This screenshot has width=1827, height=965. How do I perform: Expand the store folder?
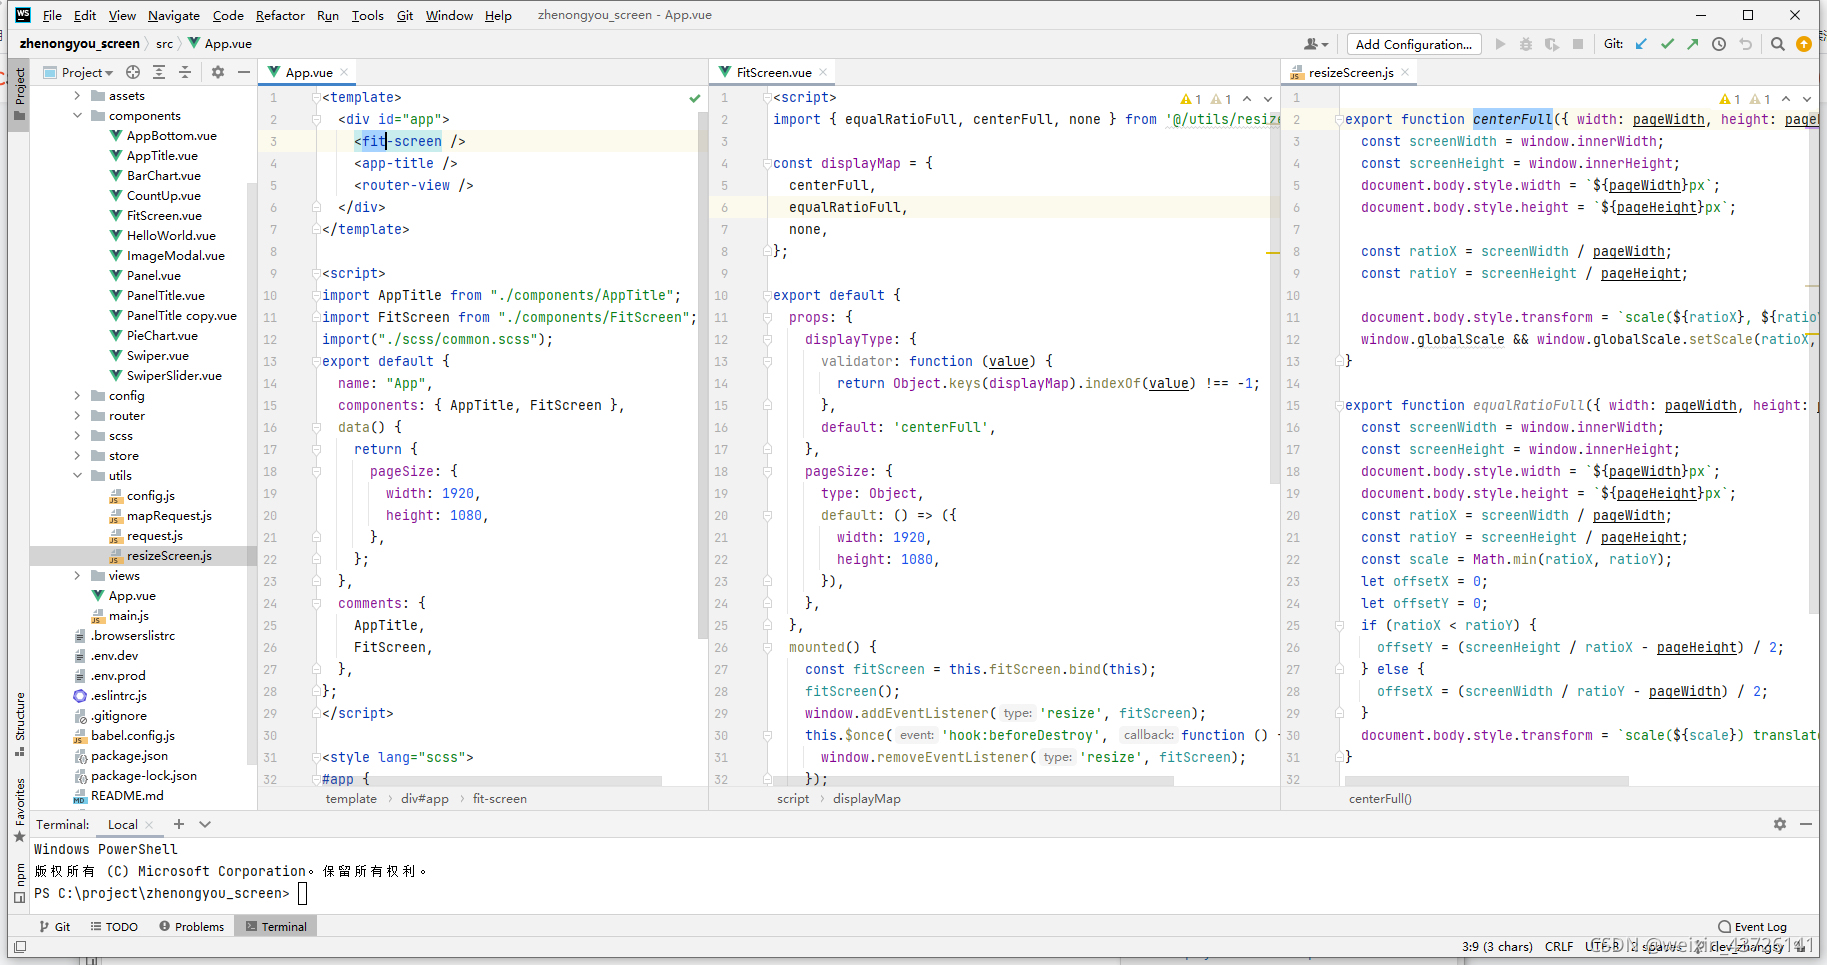click(x=77, y=456)
